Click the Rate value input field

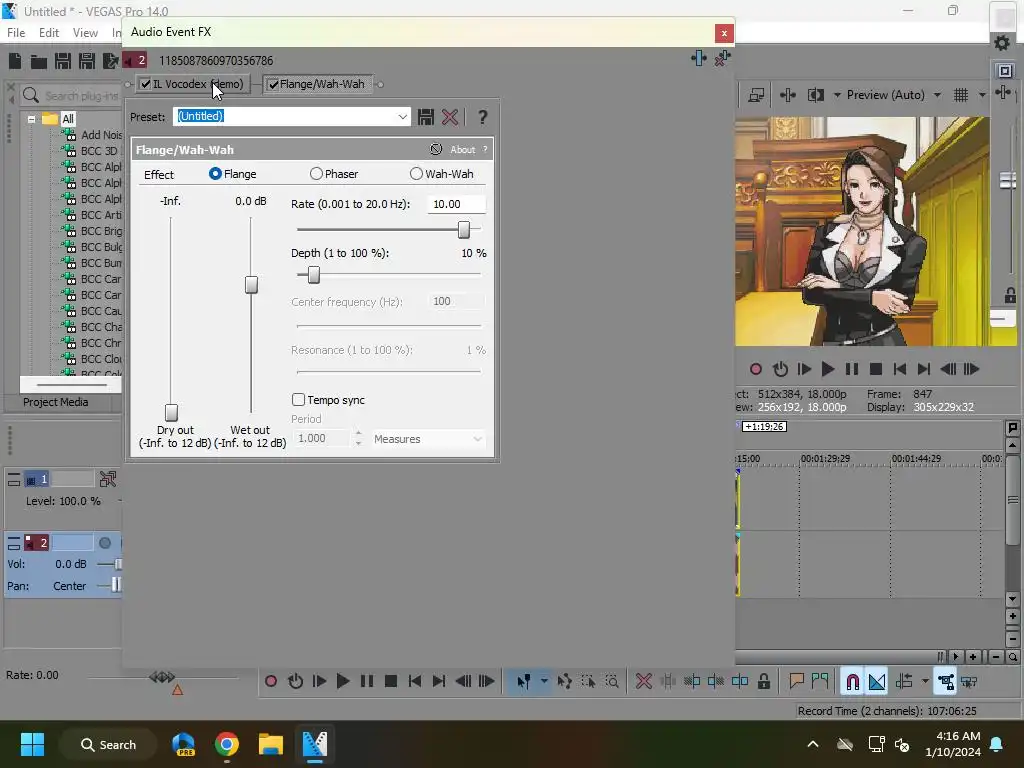click(x=456, y=204)
